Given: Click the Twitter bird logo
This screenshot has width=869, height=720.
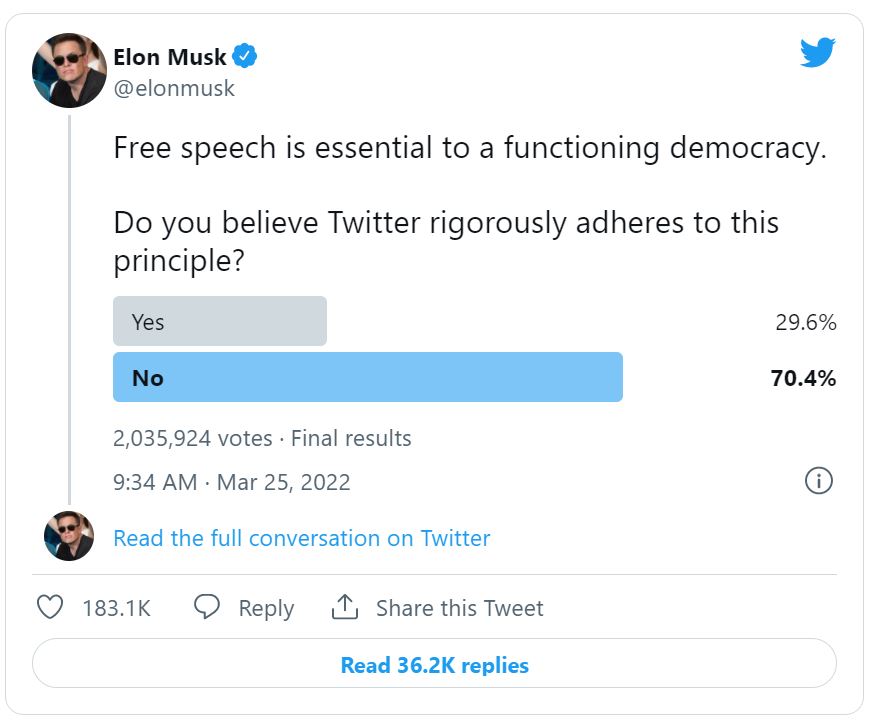Looking at the screenshot, I should 817,52.
